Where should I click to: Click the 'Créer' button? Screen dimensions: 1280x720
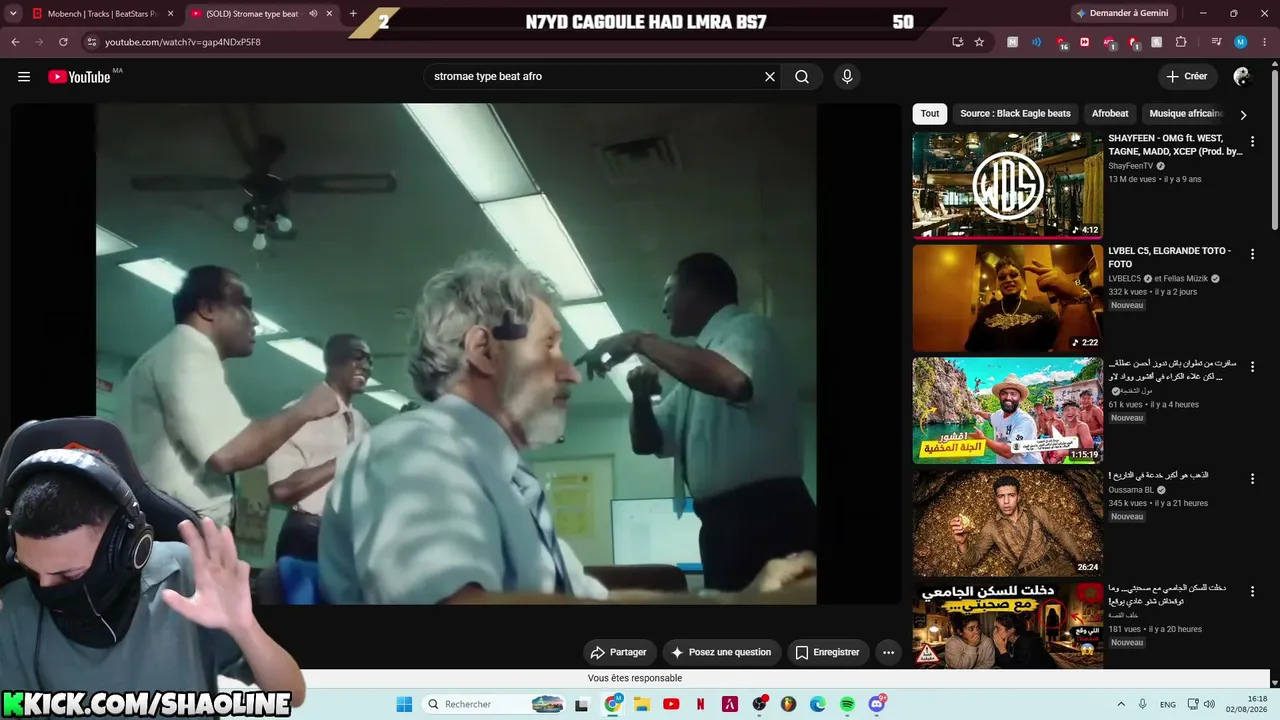pos(1187,77)
